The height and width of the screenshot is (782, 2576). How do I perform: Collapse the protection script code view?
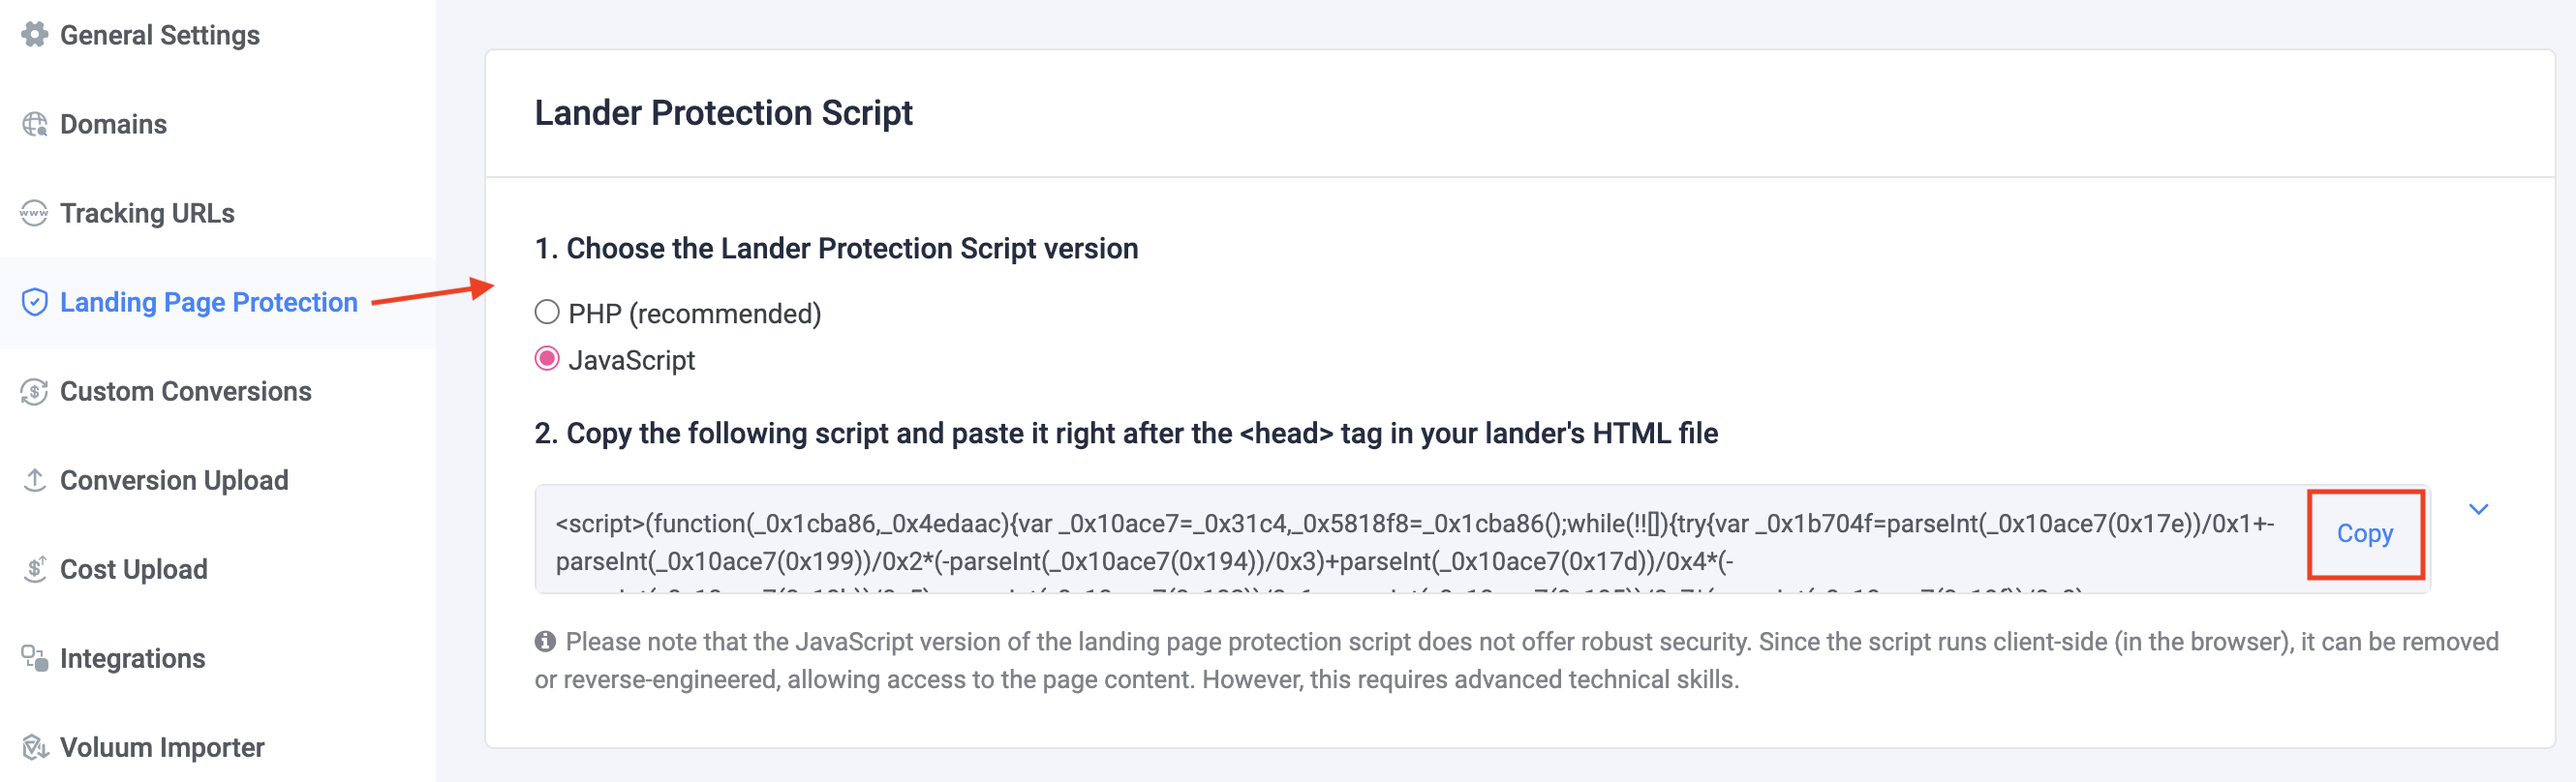pyautogui.click(x=2481, y=508)
